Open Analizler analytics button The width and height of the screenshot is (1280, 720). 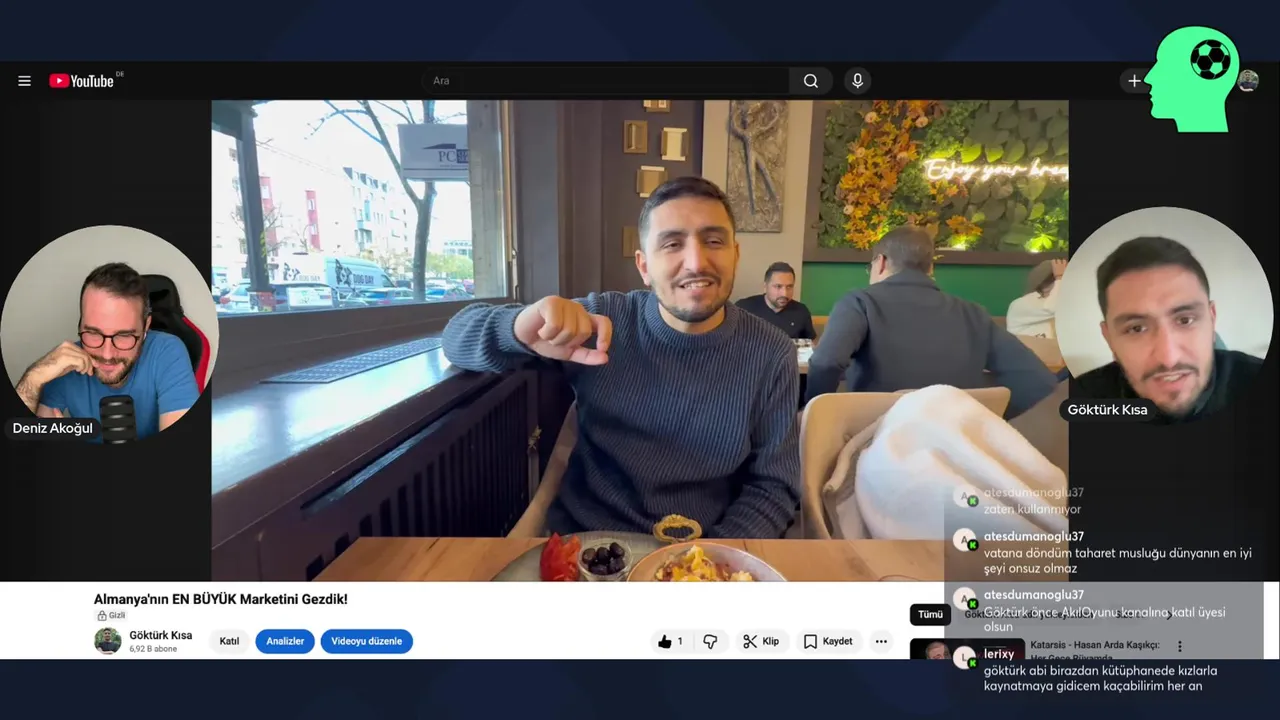coord(285,641)
